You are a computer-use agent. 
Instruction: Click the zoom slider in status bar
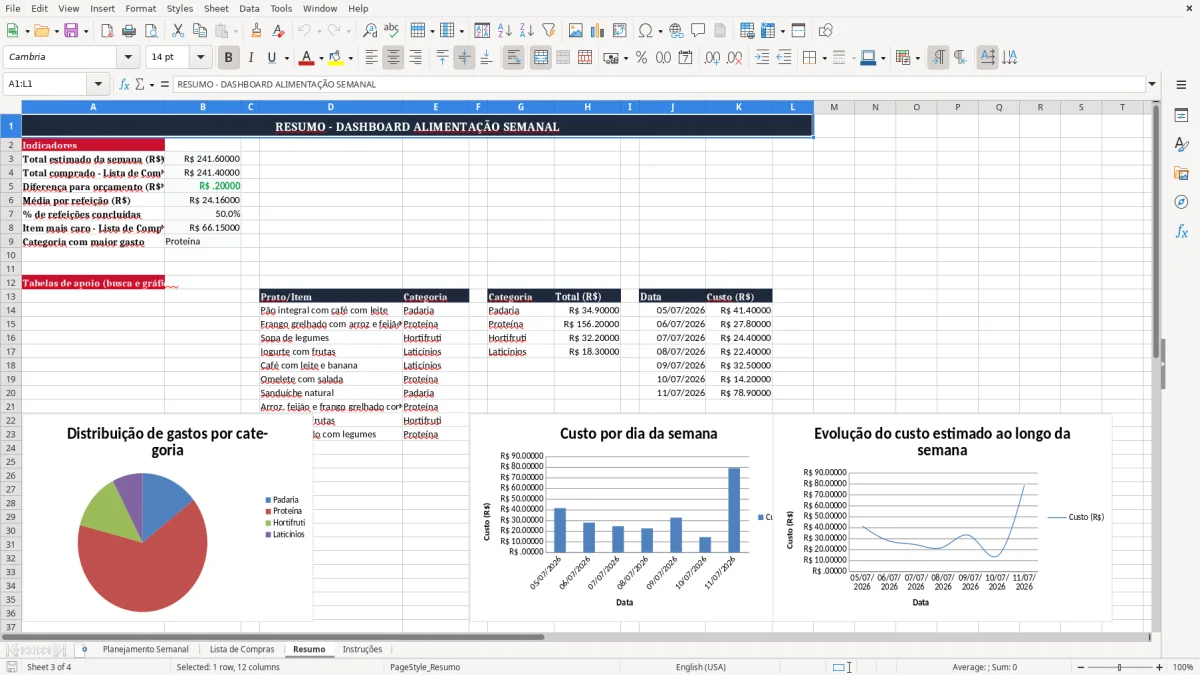1119,667
